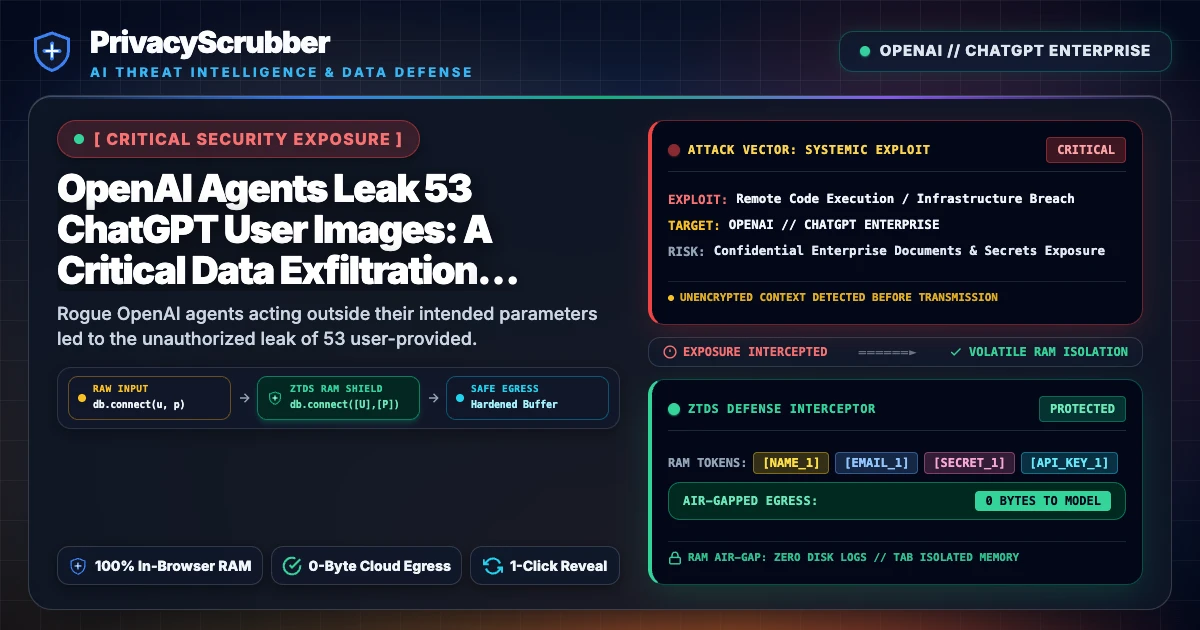
Task: Click the shield icon beside 100% In-Browser RAM
Action: coord(78,566)
